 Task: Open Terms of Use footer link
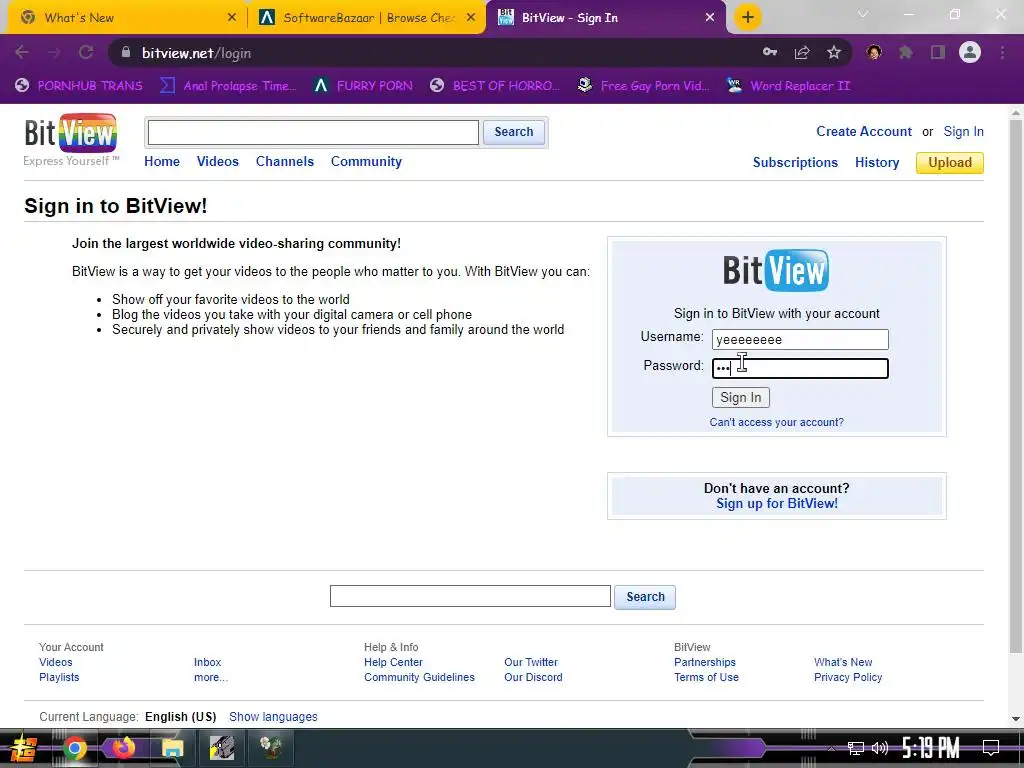pyautogui.click(x=706, y=677)
